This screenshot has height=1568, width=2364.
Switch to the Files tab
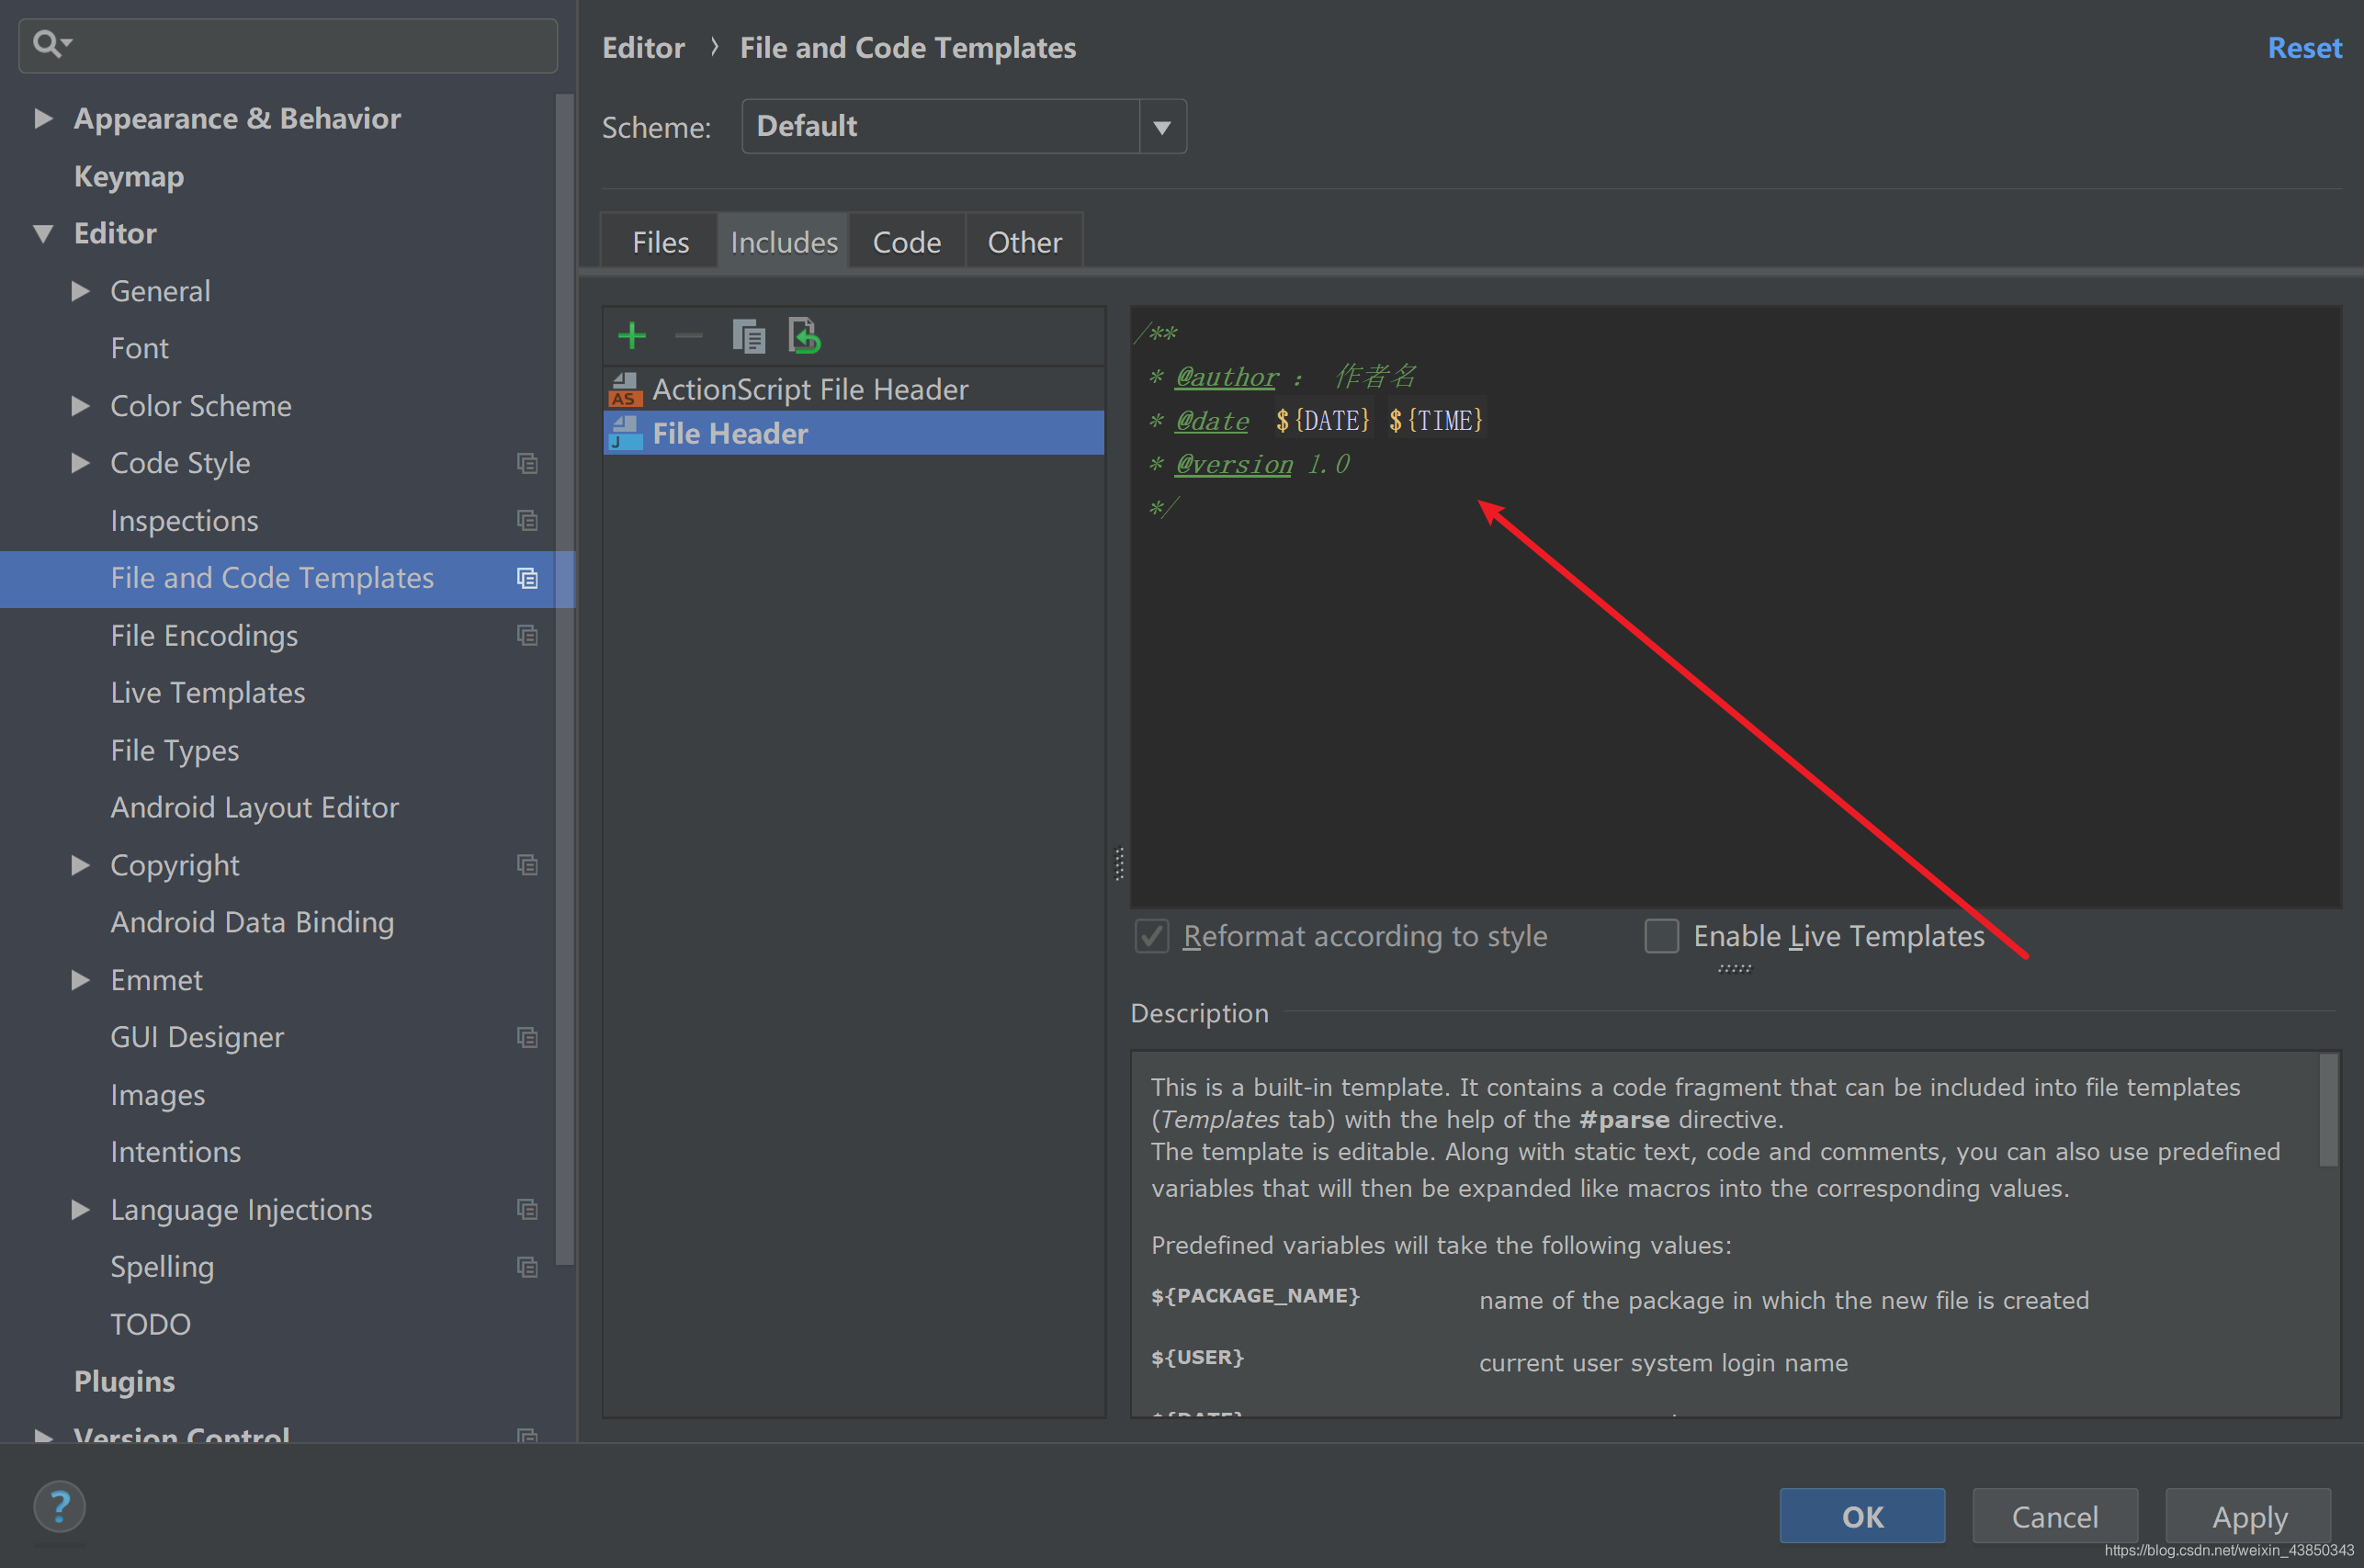pyautogui.click(x=660, y=242)
